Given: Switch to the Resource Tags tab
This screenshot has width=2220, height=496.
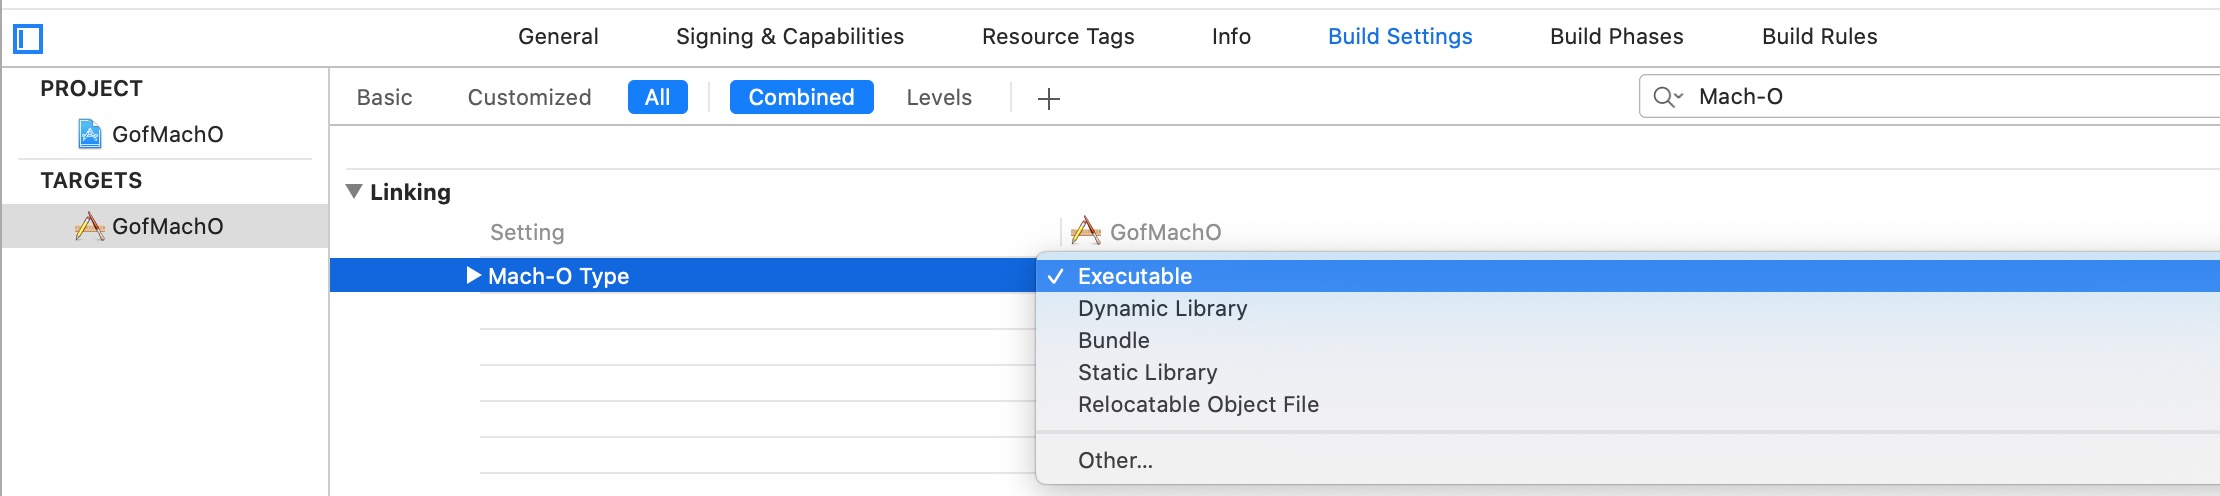Looking at the screenshot, I should [x=1058, y=37].
